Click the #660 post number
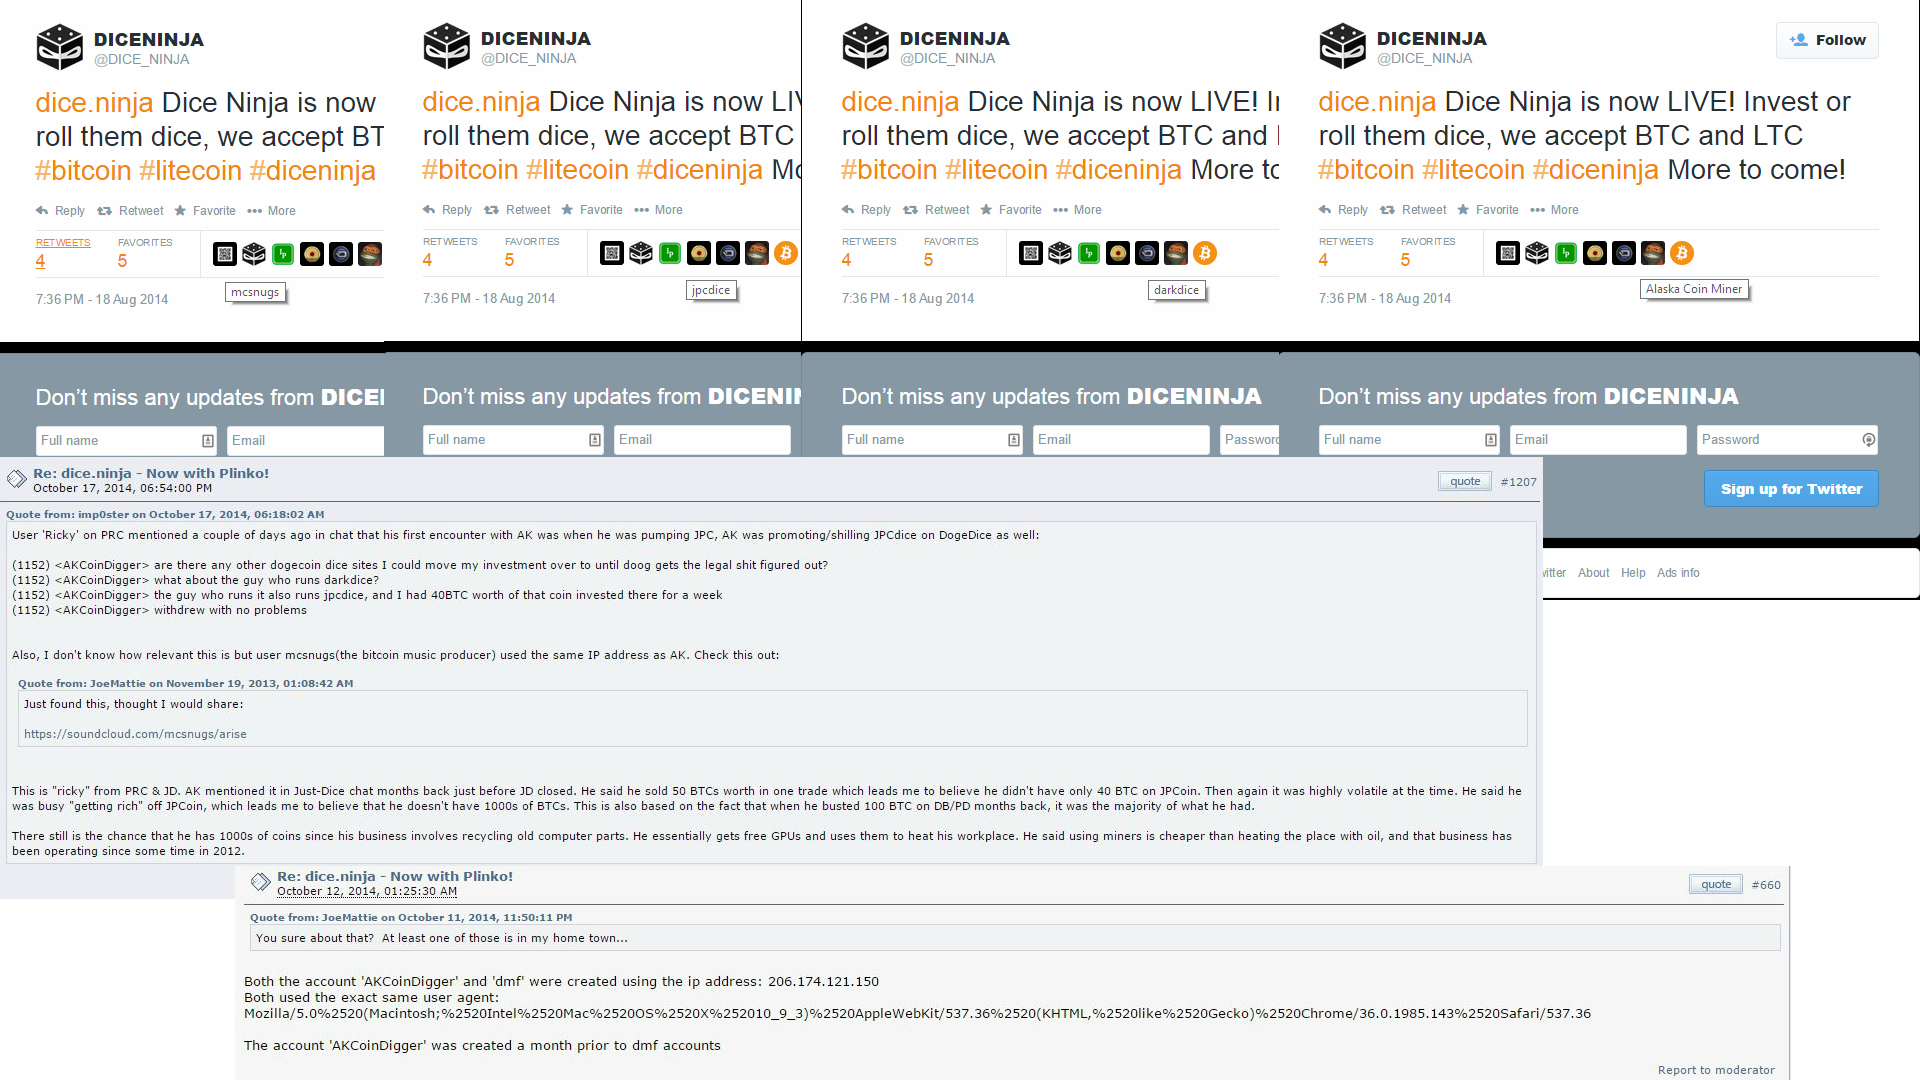1920x1080 pixels. pyautogui.click(x=1766, y=885)
